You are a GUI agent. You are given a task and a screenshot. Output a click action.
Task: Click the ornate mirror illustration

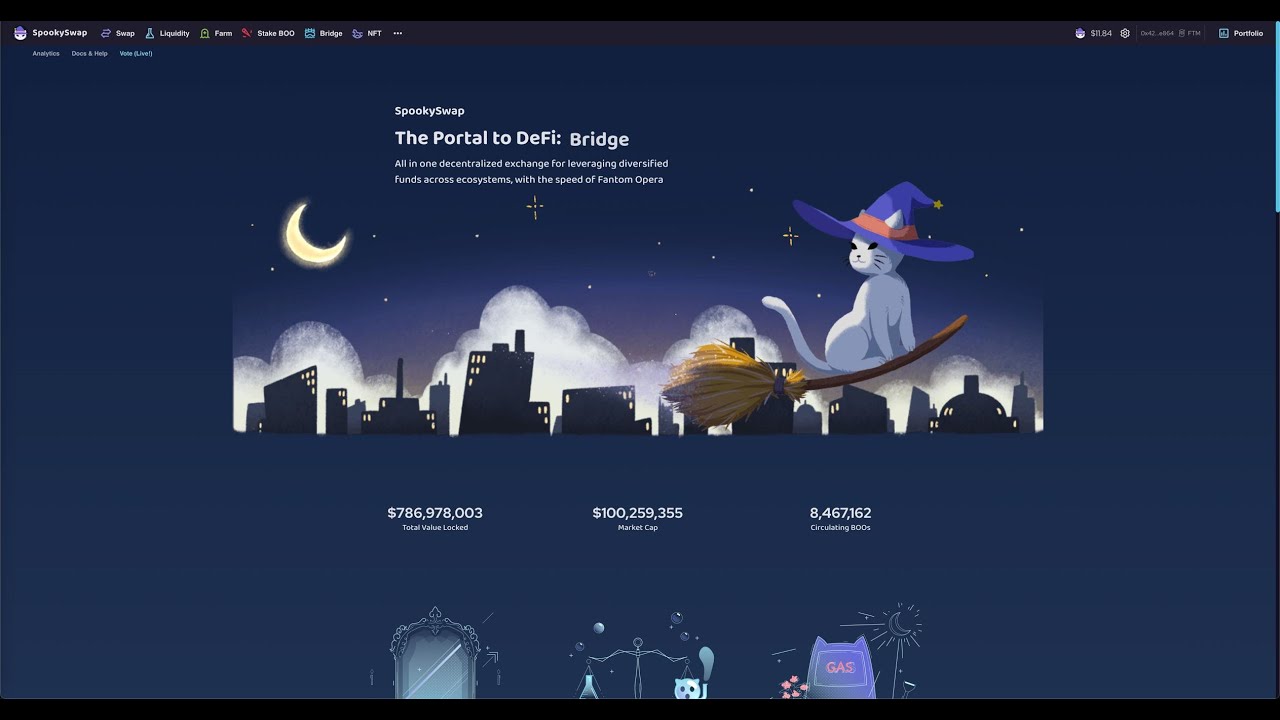click(x=434, y=653)
